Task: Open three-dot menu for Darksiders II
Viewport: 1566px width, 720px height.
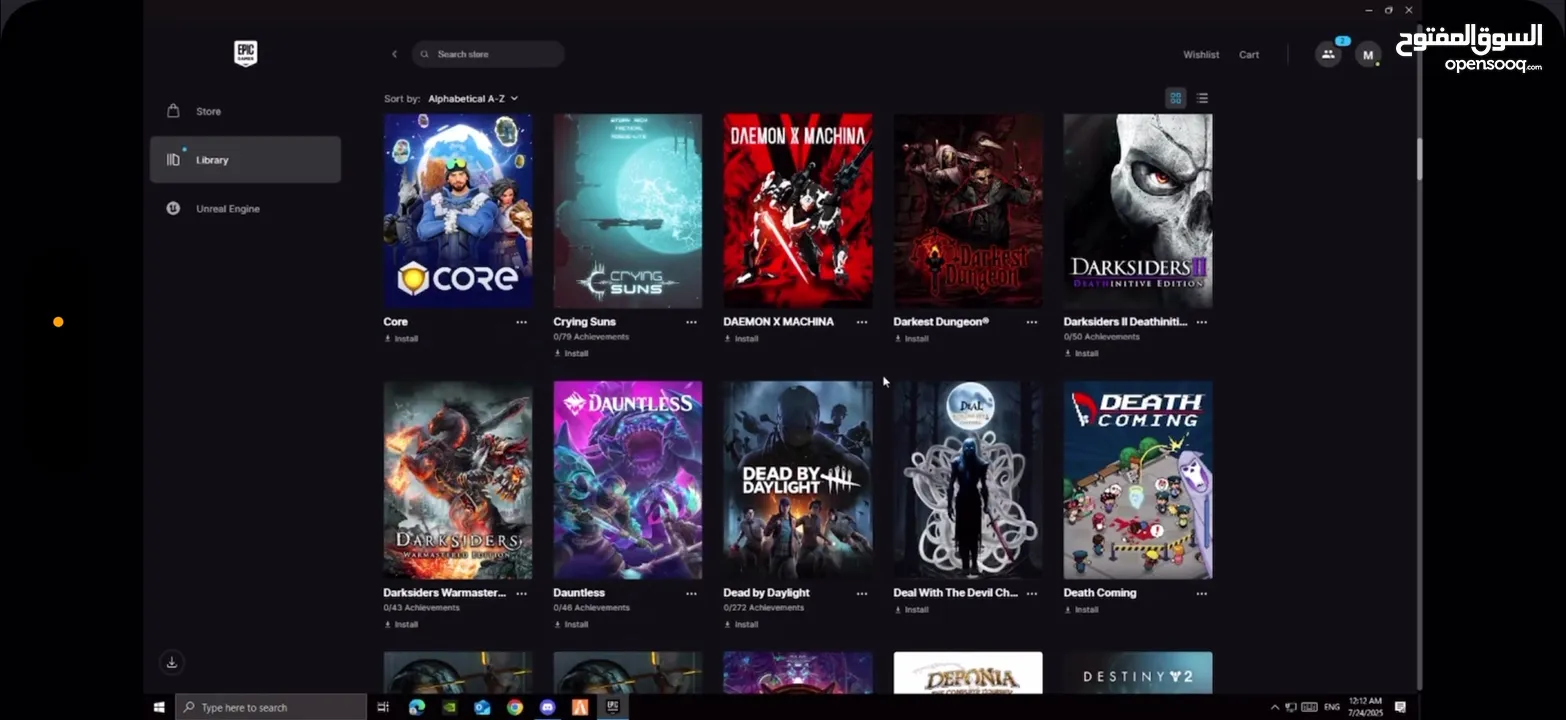Action: click(1201, 322)
